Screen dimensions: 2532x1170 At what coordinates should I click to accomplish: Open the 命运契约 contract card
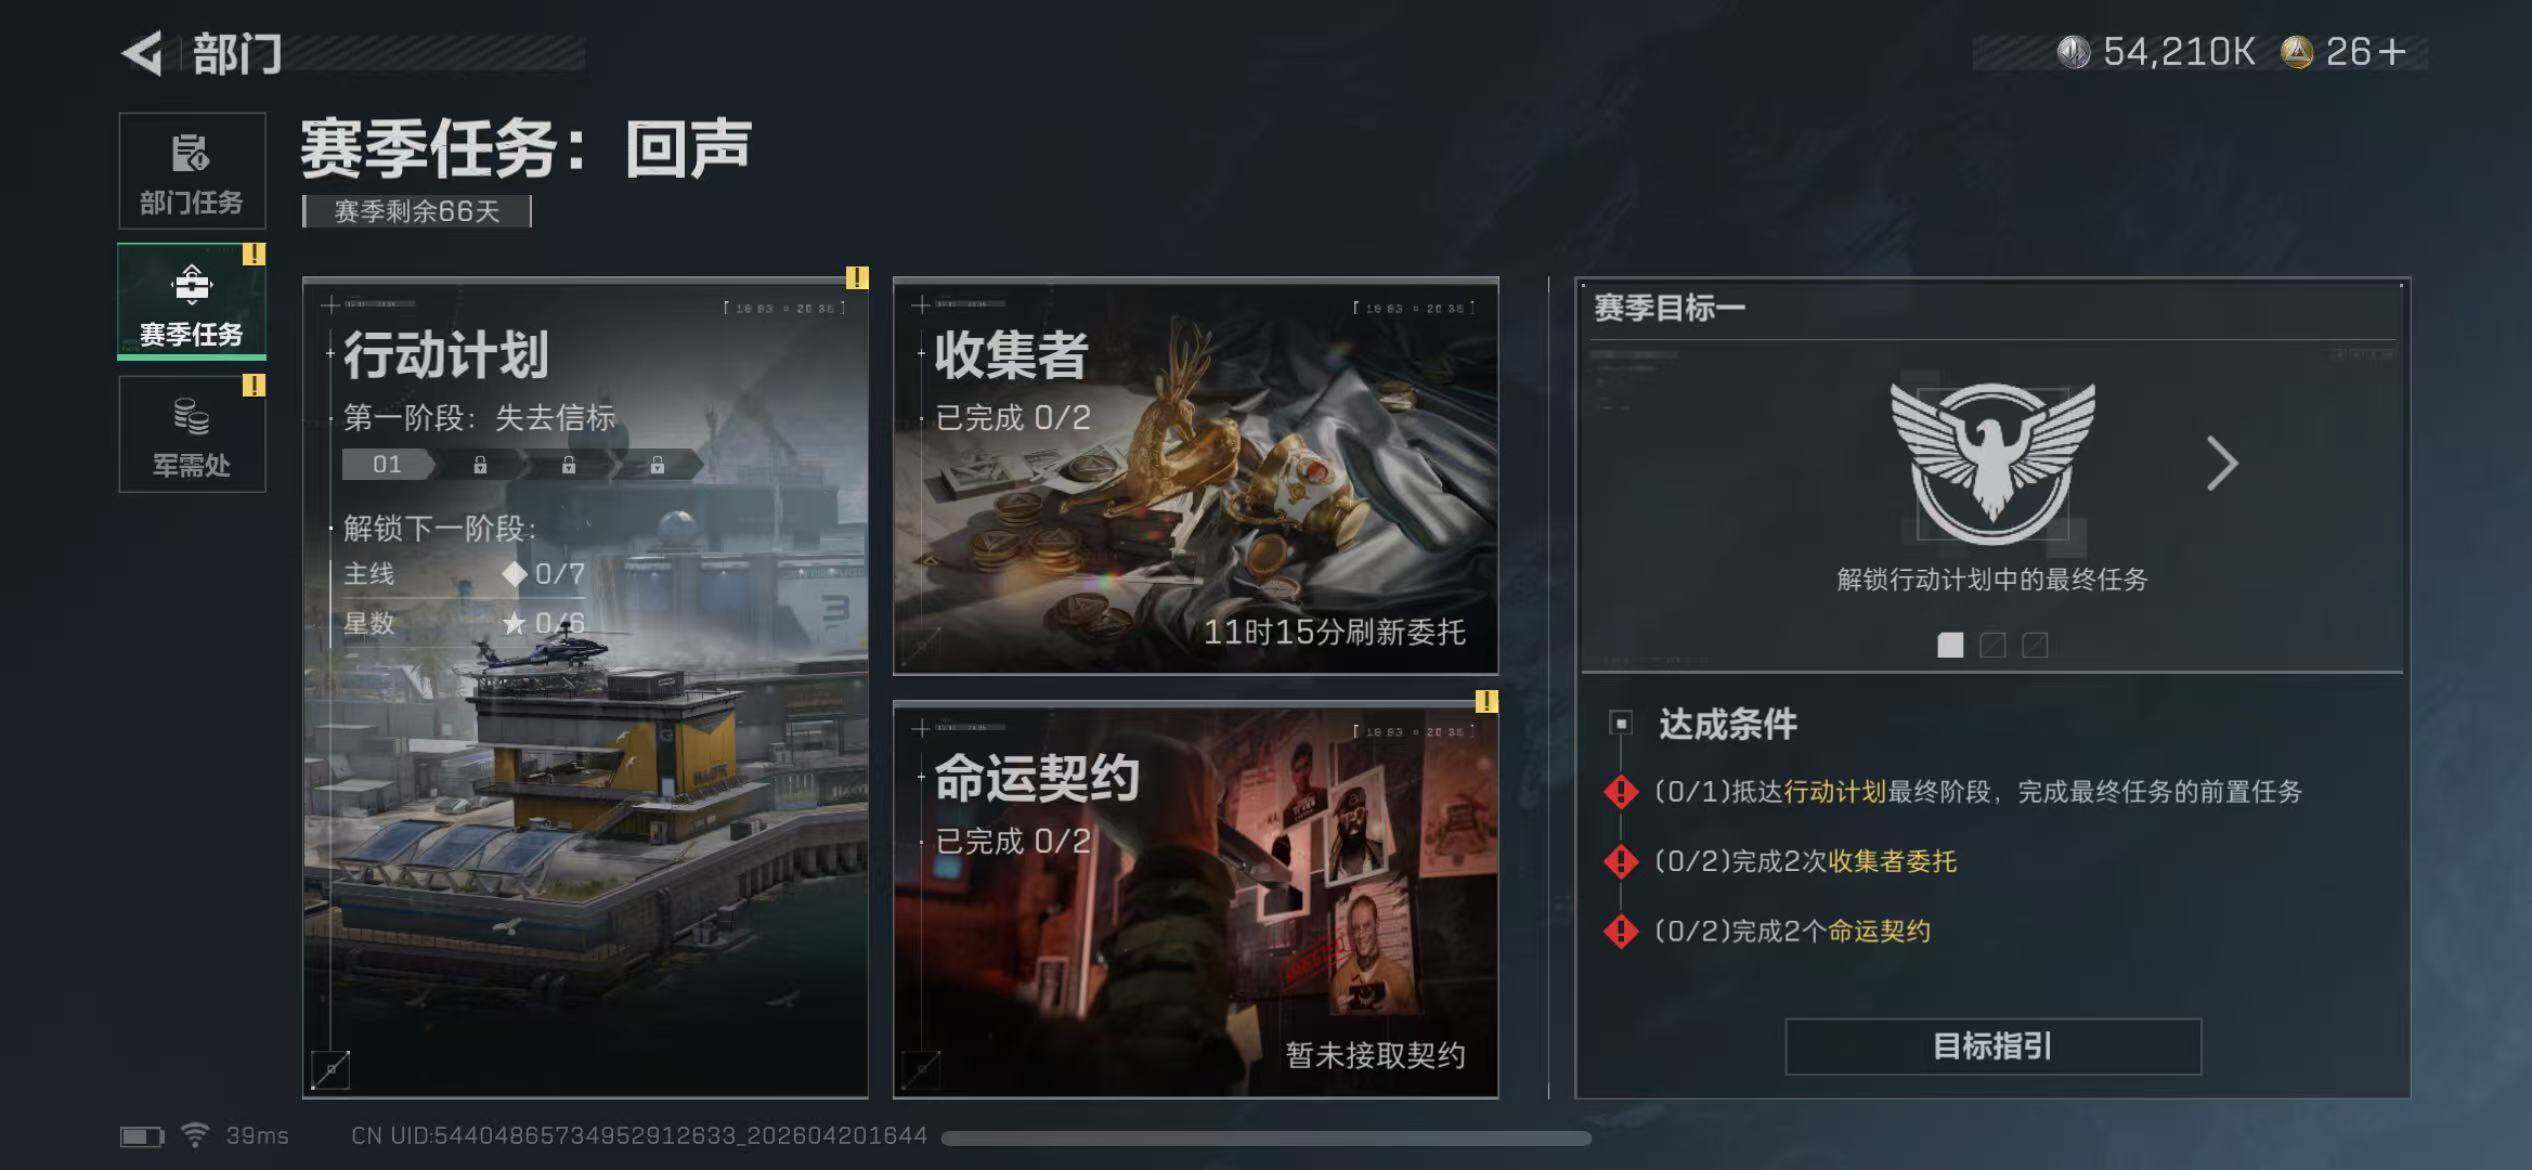click(1196, 900)
